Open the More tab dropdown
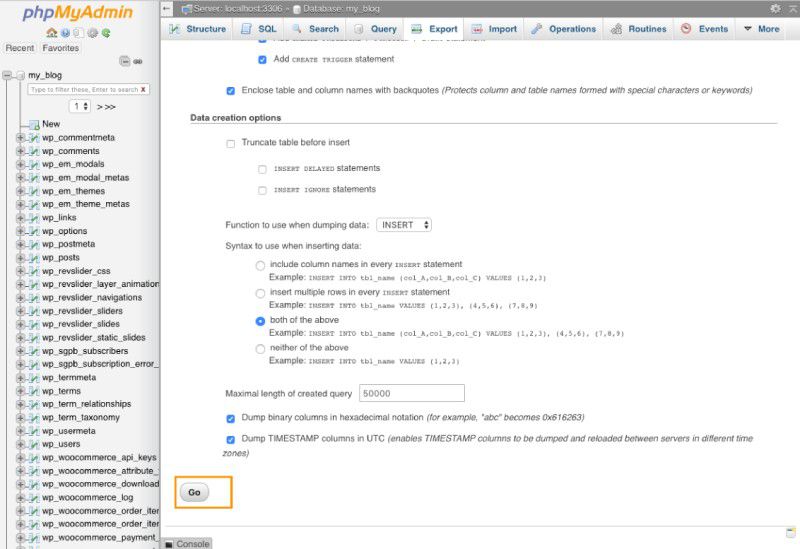Image resolution: width=800 pixels, height=549 pixels. point(762,29)
